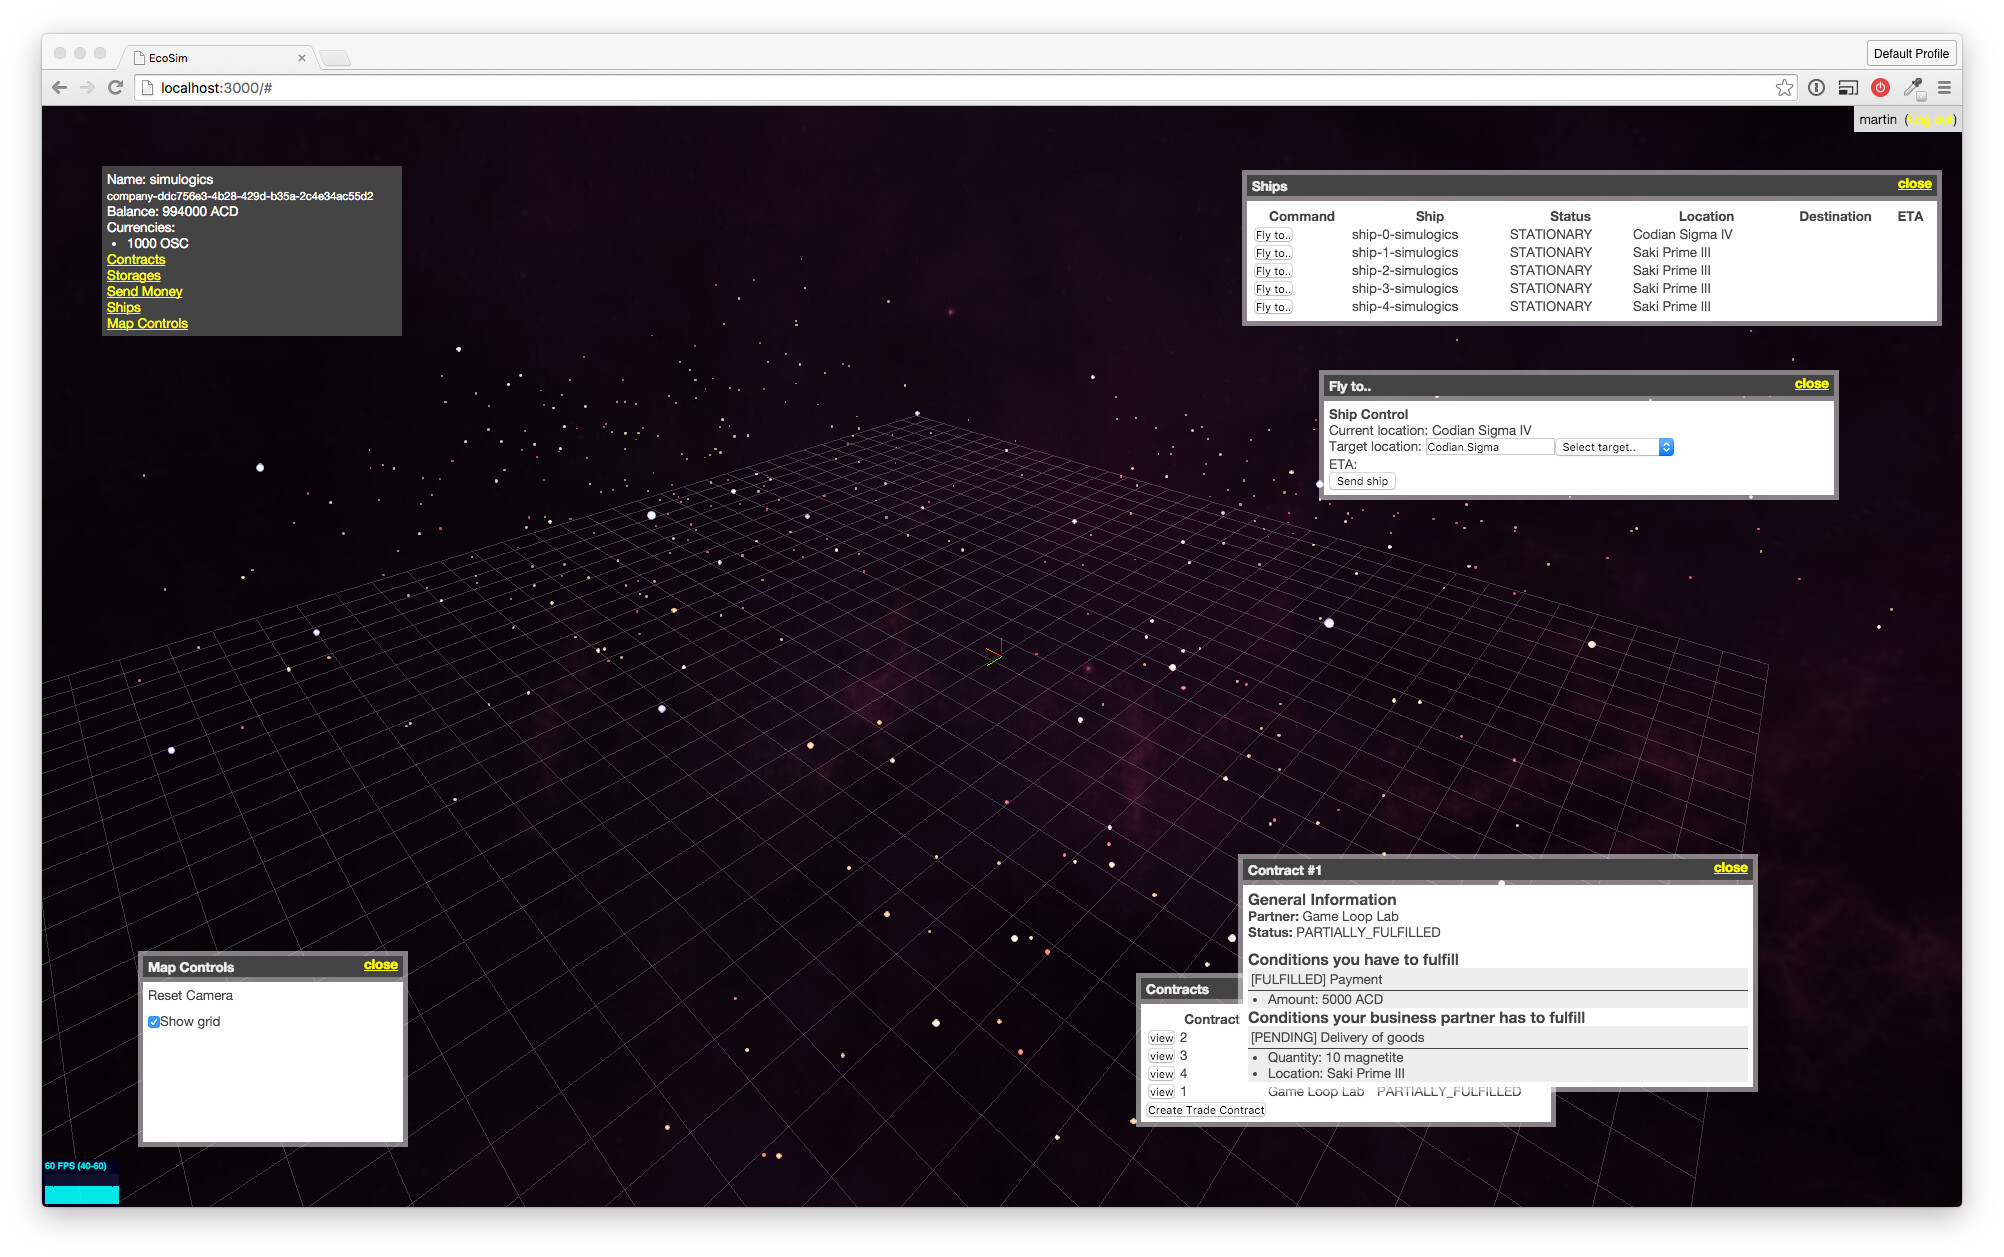View contract 3 in Contracts list
The image size is (2004, 1257).
point(1161,1056)
